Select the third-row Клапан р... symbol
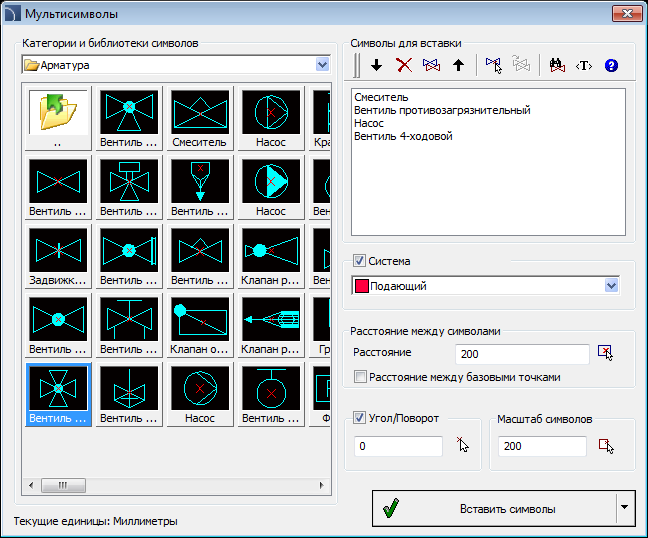The width and height of the screenshot is (648, 538). pyautogui.click(x=271, y=256)
